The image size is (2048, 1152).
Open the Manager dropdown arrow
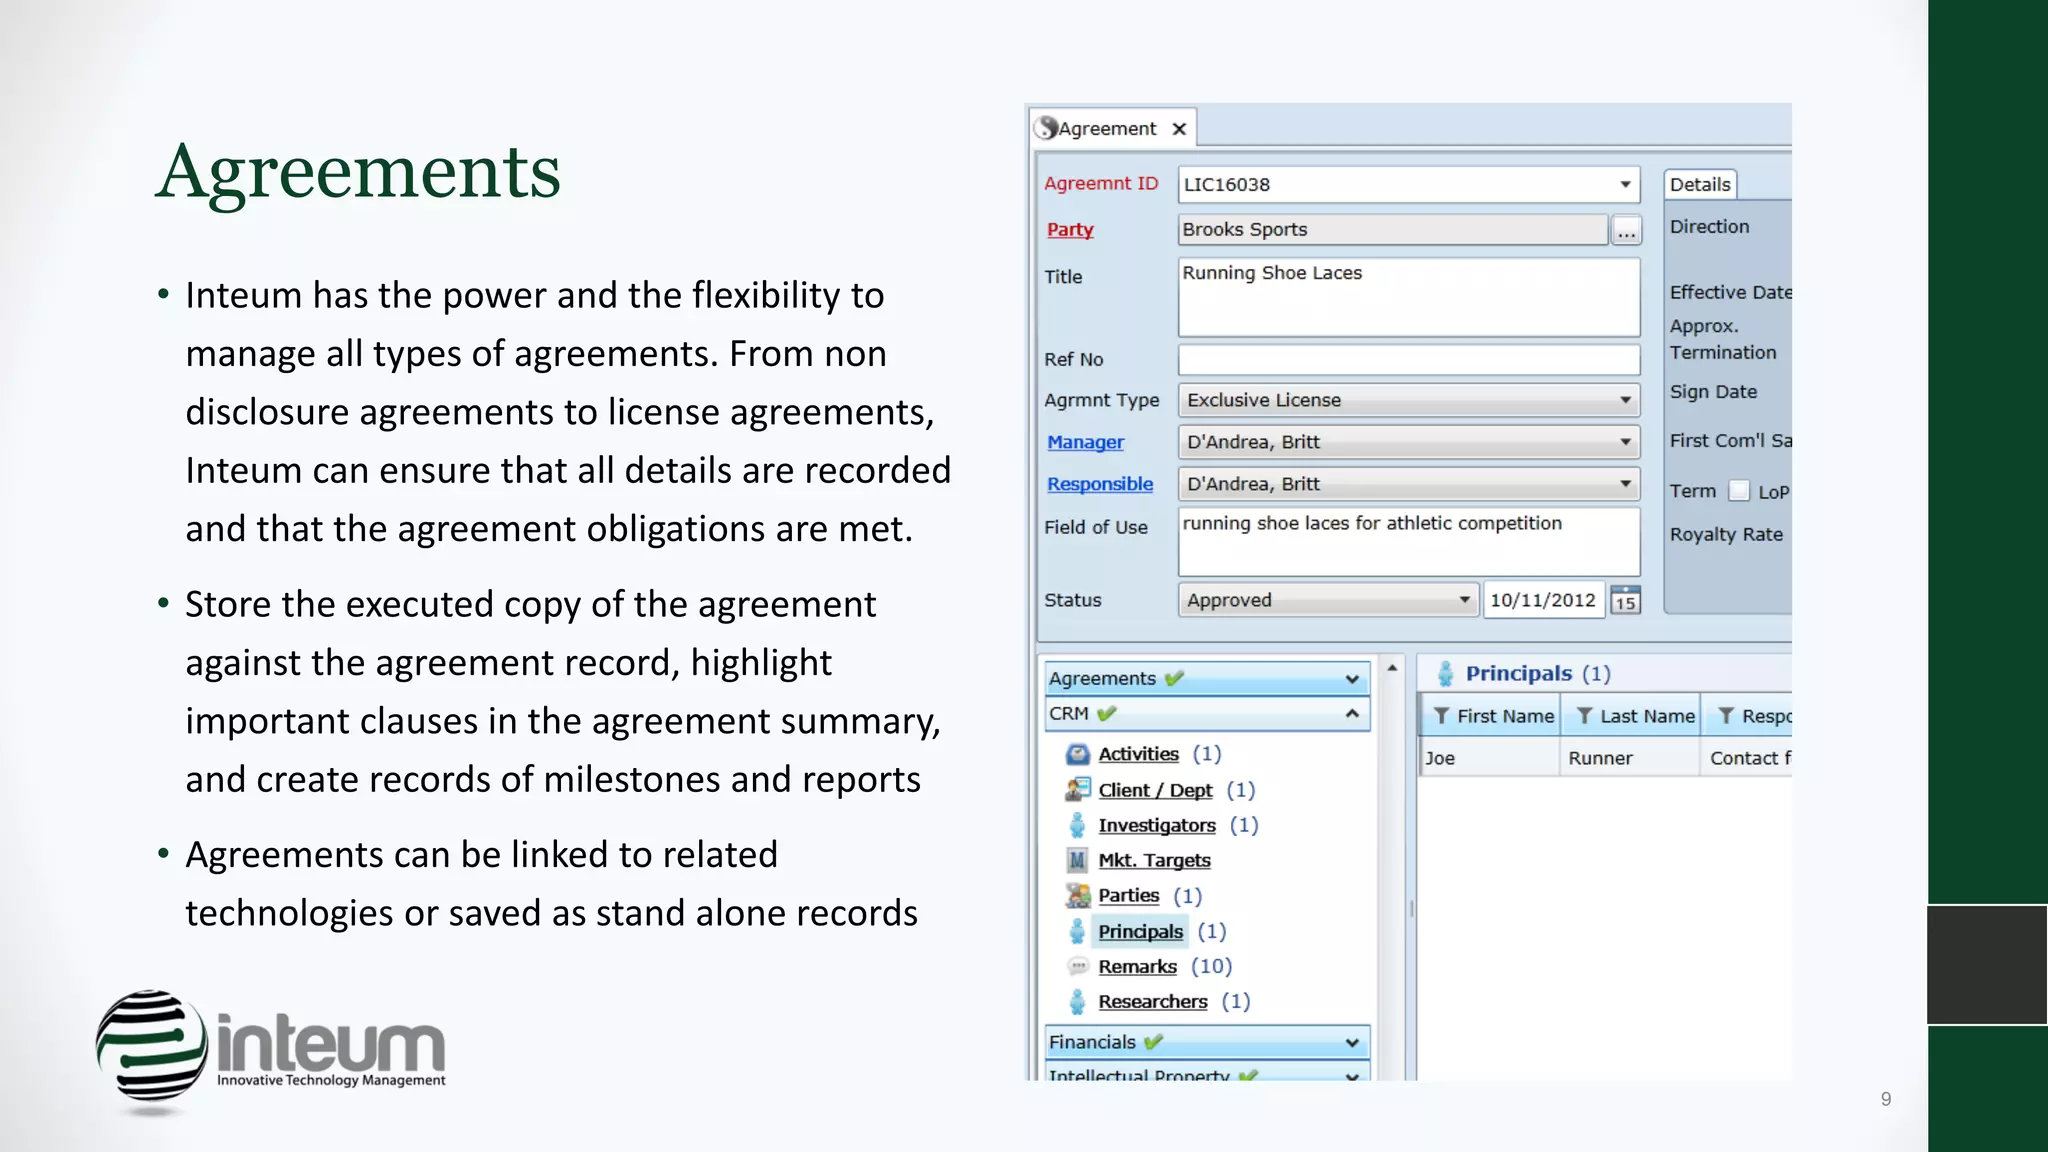click(1625, 442)
